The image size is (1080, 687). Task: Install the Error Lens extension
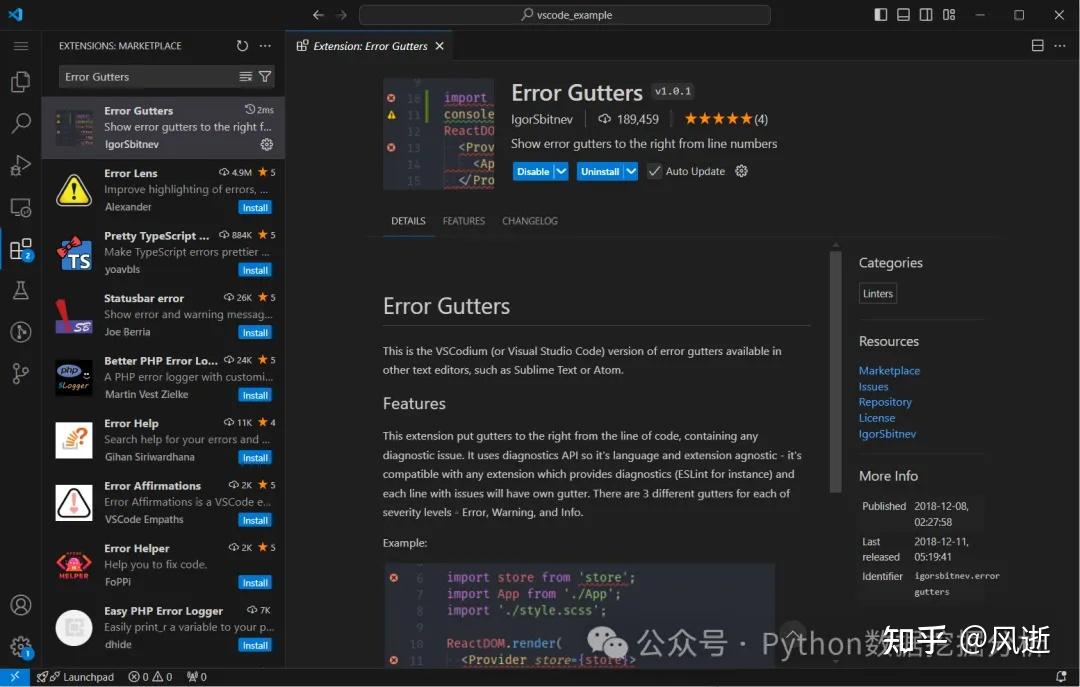click(x=255, y=208)
